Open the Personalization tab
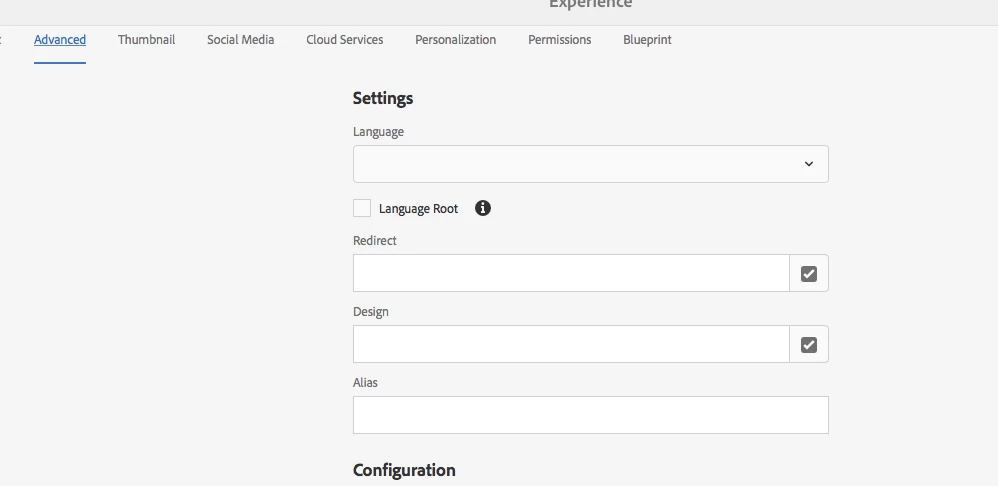This screenshot has width=998, height=486. [455, 40]
